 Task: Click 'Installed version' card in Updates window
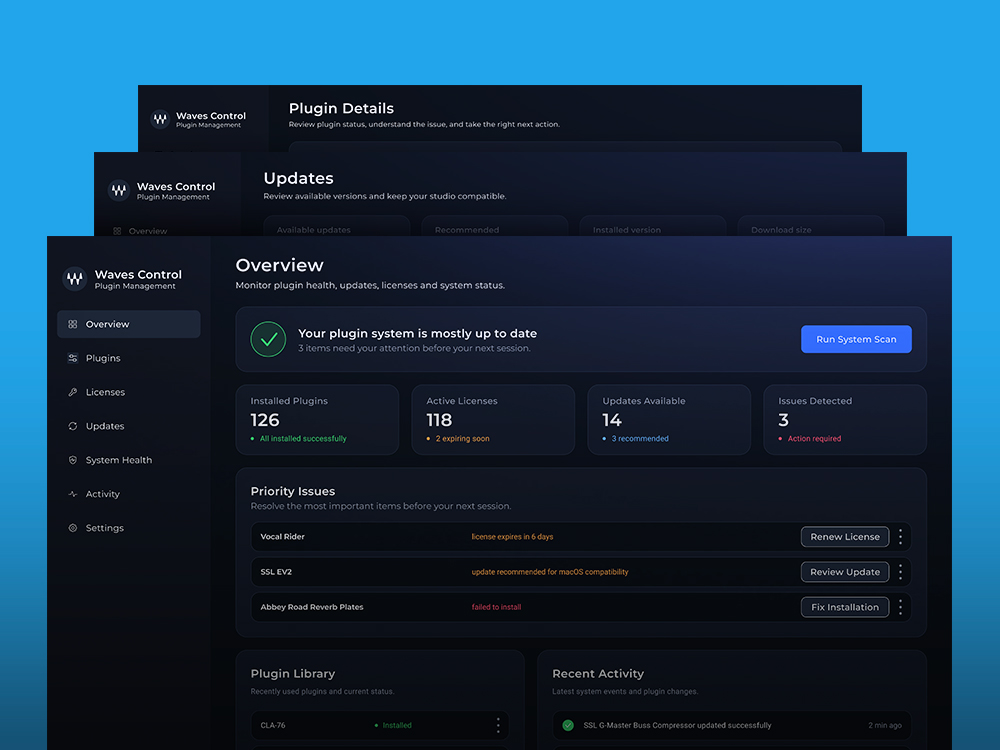(653, 227)
